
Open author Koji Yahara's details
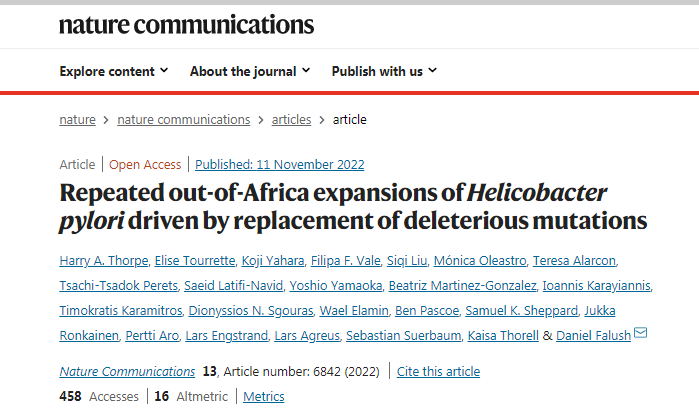272,261
